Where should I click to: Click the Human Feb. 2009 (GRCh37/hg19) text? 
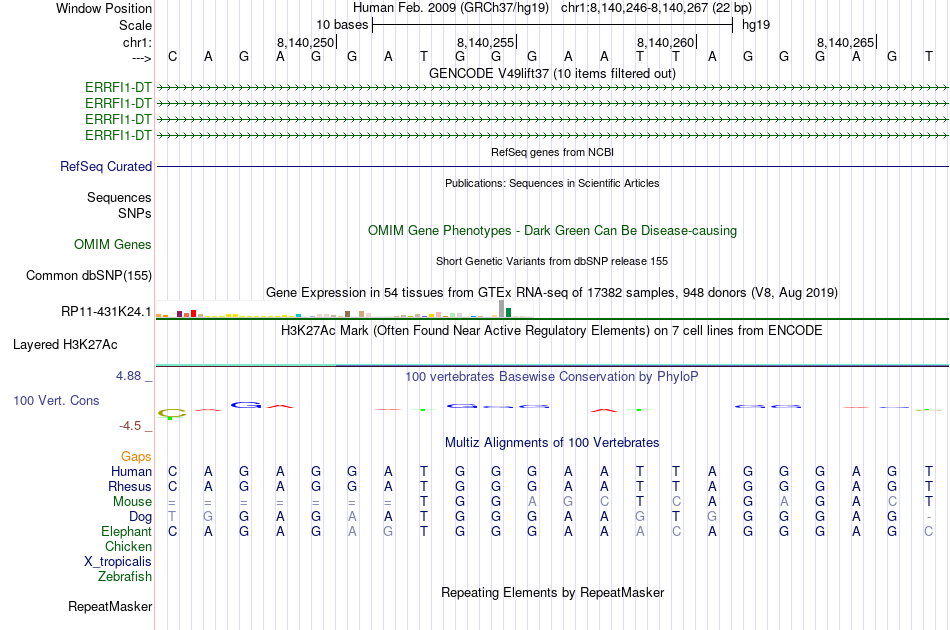pyautogui.click(x=451, y=8)
